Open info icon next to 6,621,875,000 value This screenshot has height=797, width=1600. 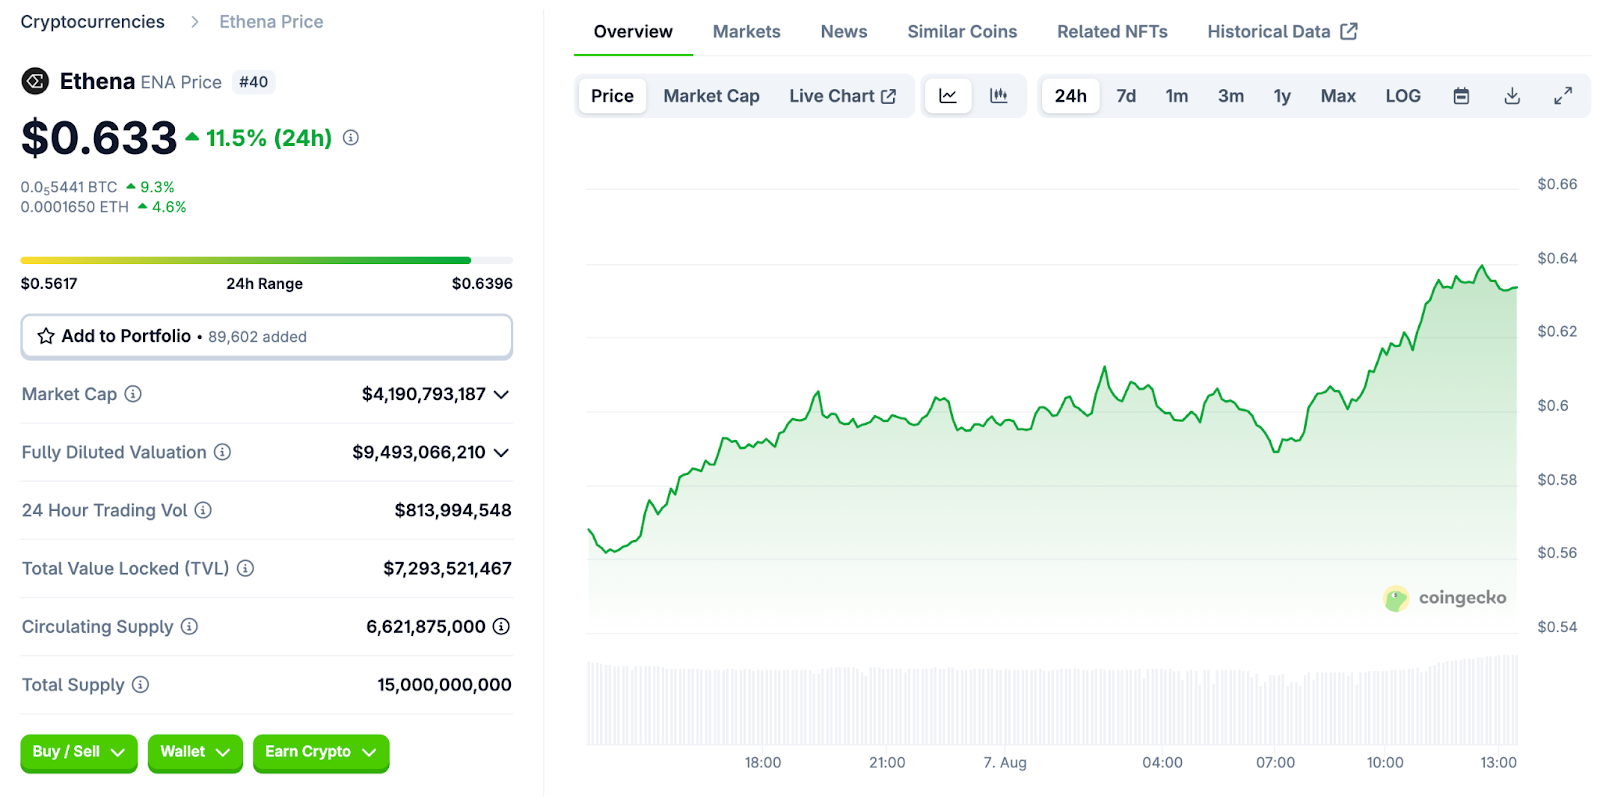click(501, 626)
